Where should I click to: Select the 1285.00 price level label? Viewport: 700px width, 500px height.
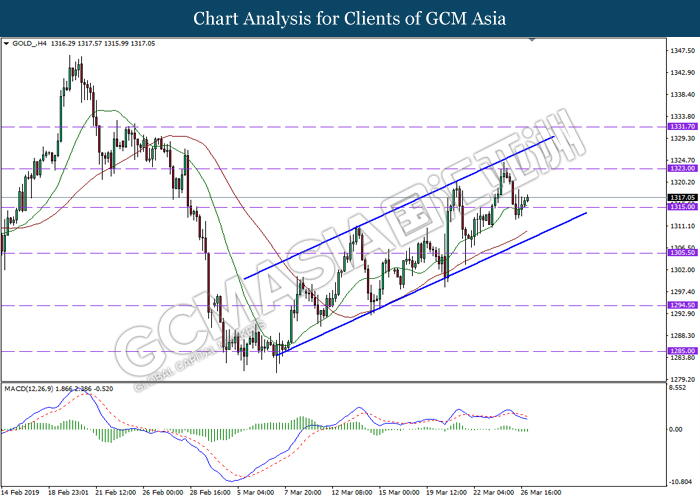682,351
